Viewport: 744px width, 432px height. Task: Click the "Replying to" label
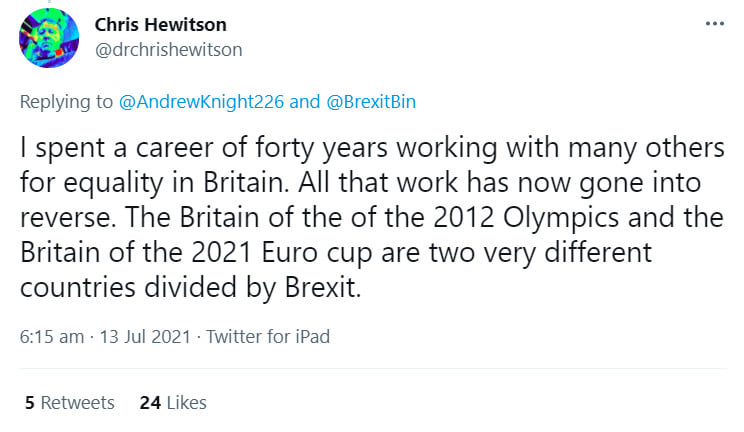64,102
